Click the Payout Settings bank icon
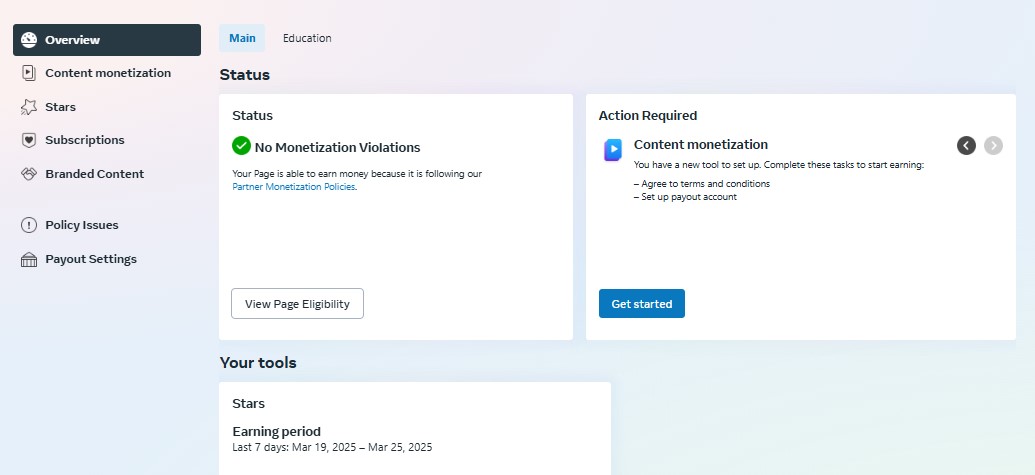 29,259
